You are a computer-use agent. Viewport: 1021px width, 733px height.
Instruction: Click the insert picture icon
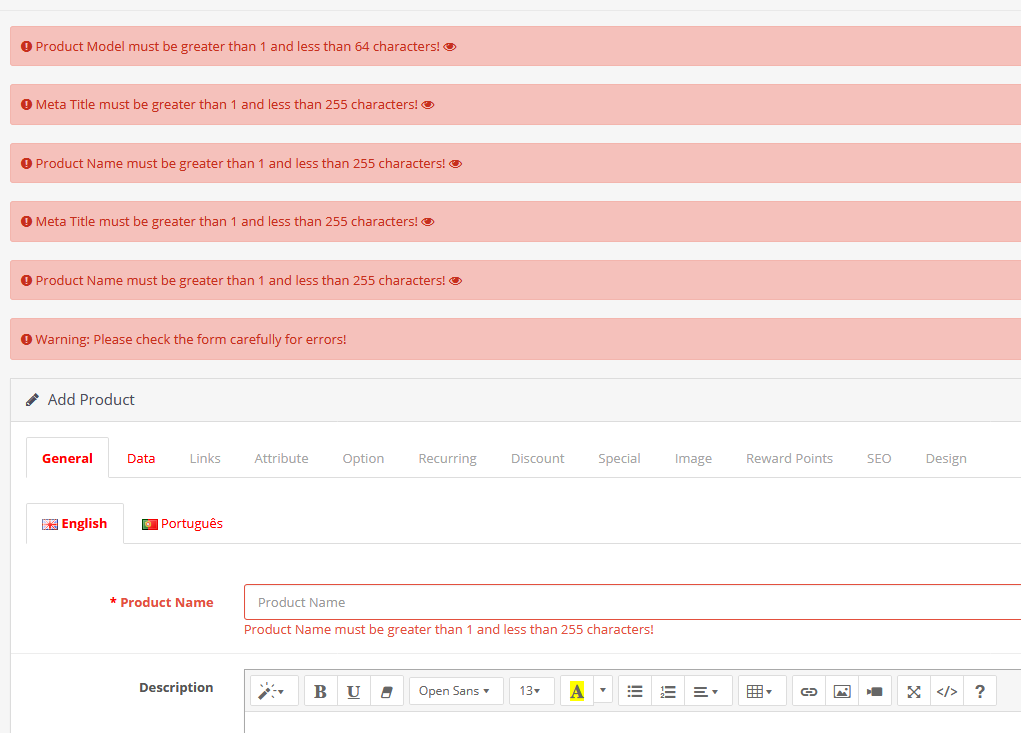click(842, 691)
